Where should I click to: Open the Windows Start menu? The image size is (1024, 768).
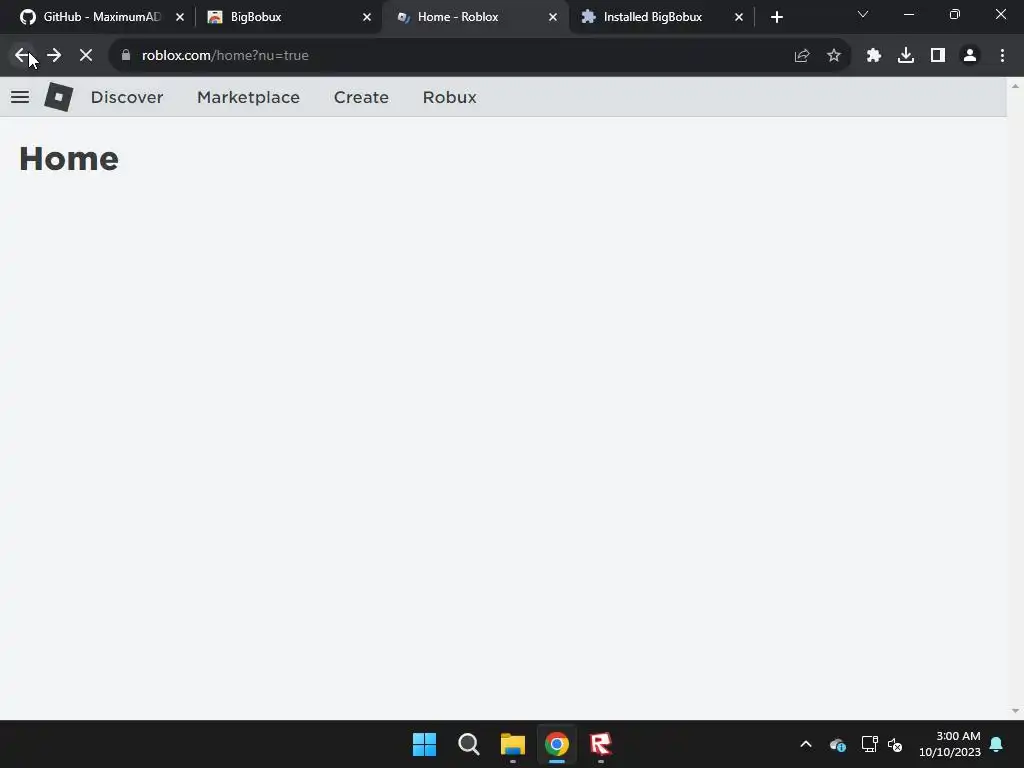[424, 744]
